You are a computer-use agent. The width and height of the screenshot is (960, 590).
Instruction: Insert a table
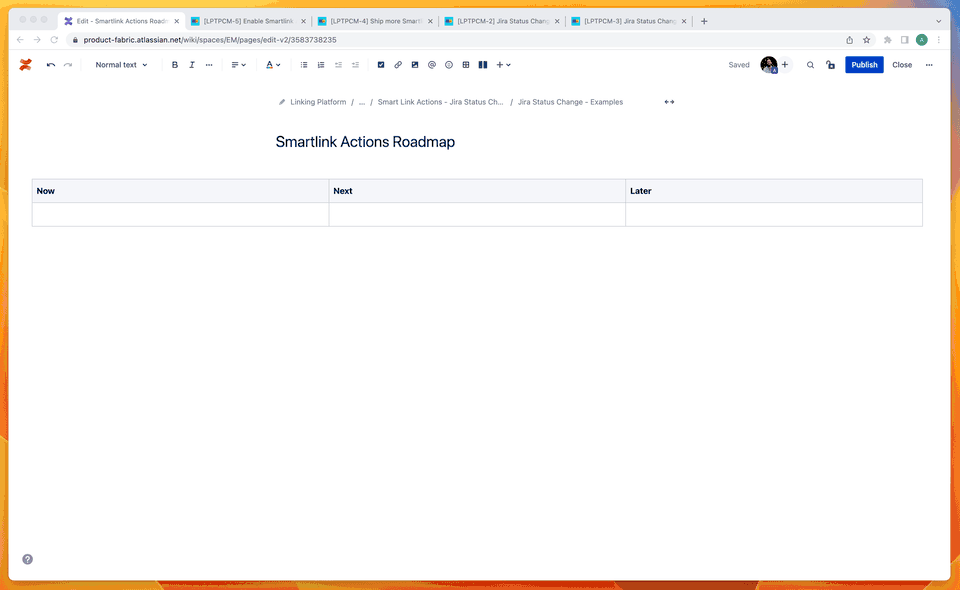click(465, 64)
